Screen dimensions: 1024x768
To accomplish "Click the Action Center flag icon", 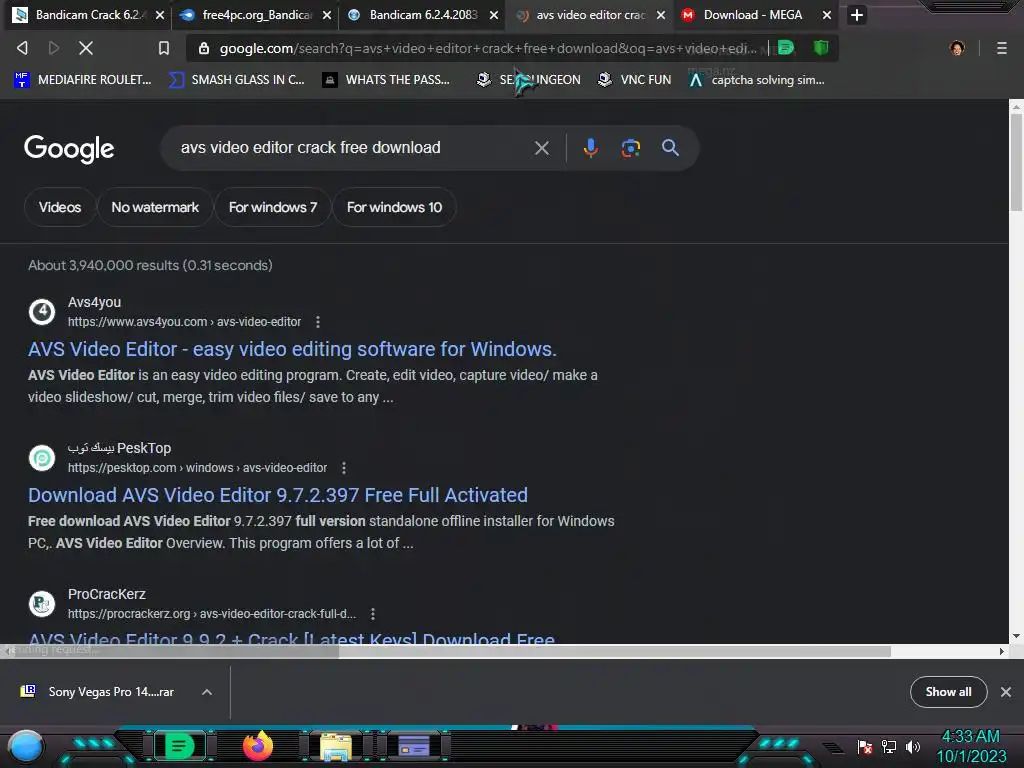I will (865, 746).
